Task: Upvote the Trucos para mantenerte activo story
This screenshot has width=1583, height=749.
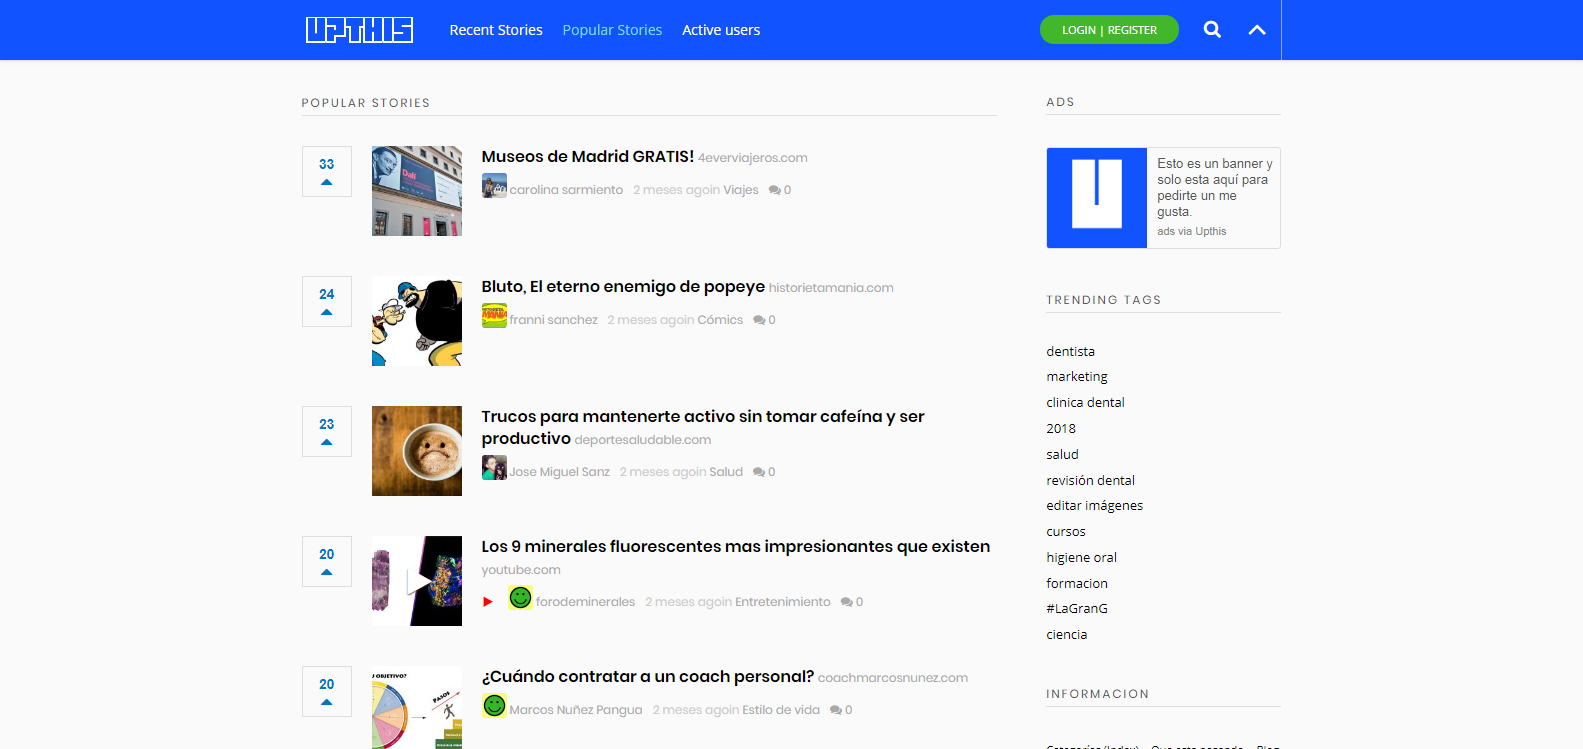Action: pos(327,431)
